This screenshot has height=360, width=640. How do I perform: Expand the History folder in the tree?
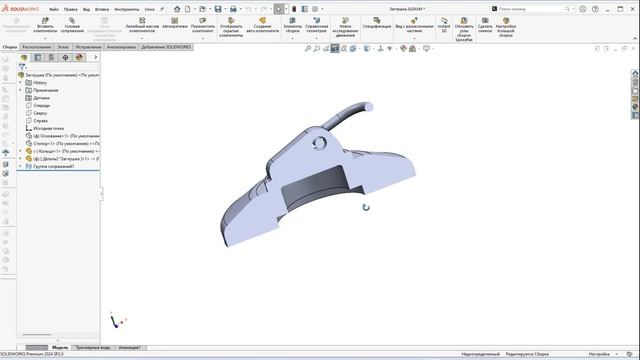click(x=20, y=83)
